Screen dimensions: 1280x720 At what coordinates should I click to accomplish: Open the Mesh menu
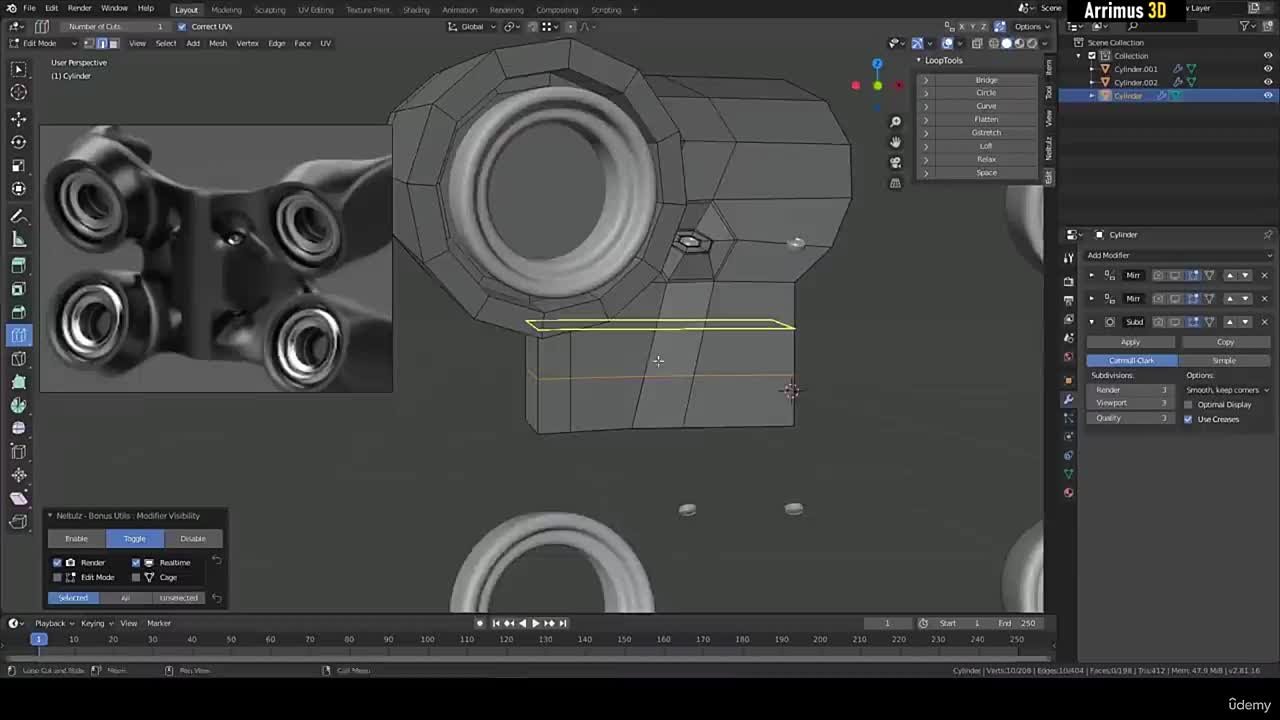click(x=218, y=43)
